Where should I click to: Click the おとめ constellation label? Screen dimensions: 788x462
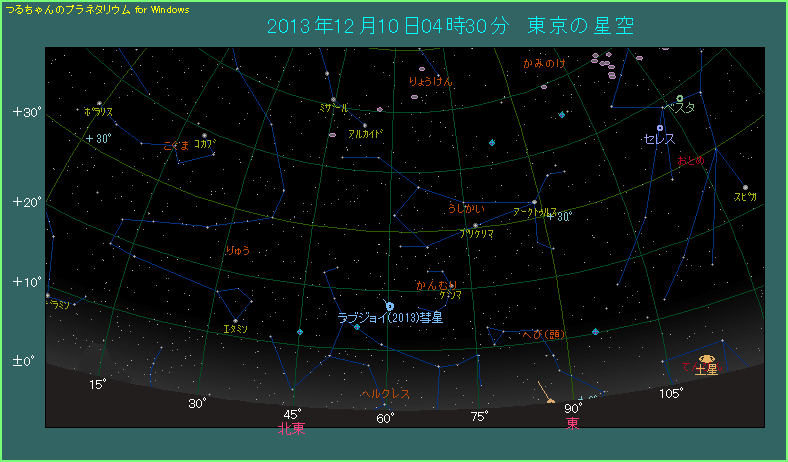(690, 160)
